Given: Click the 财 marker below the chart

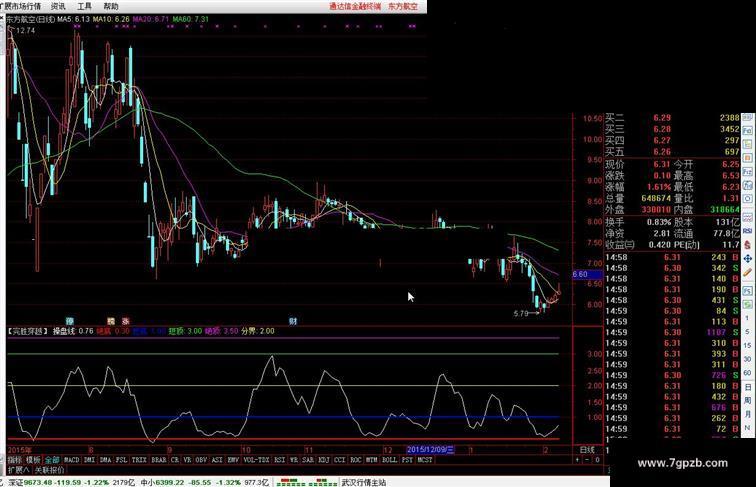Looking at the screenshot, I should coord(293,321).
